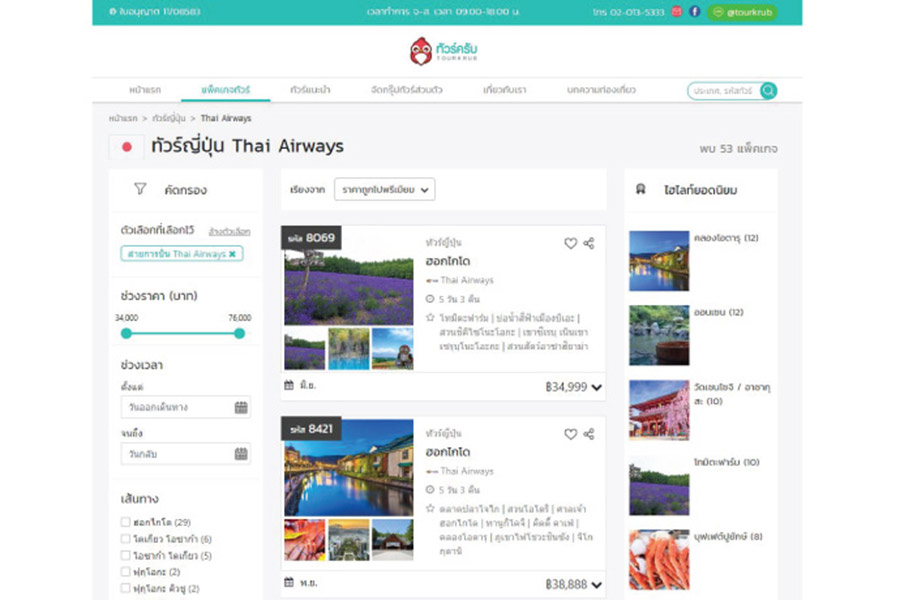
Task: Open calendar icon for return date field
Action: [241, 454]
